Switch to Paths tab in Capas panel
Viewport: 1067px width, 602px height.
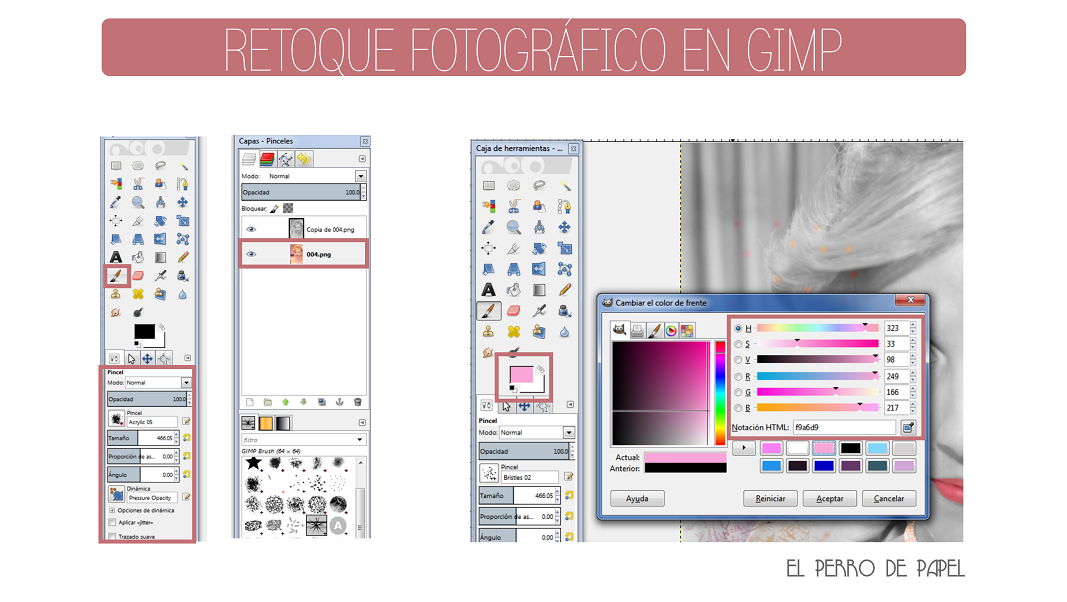click(x=285, y=159)
